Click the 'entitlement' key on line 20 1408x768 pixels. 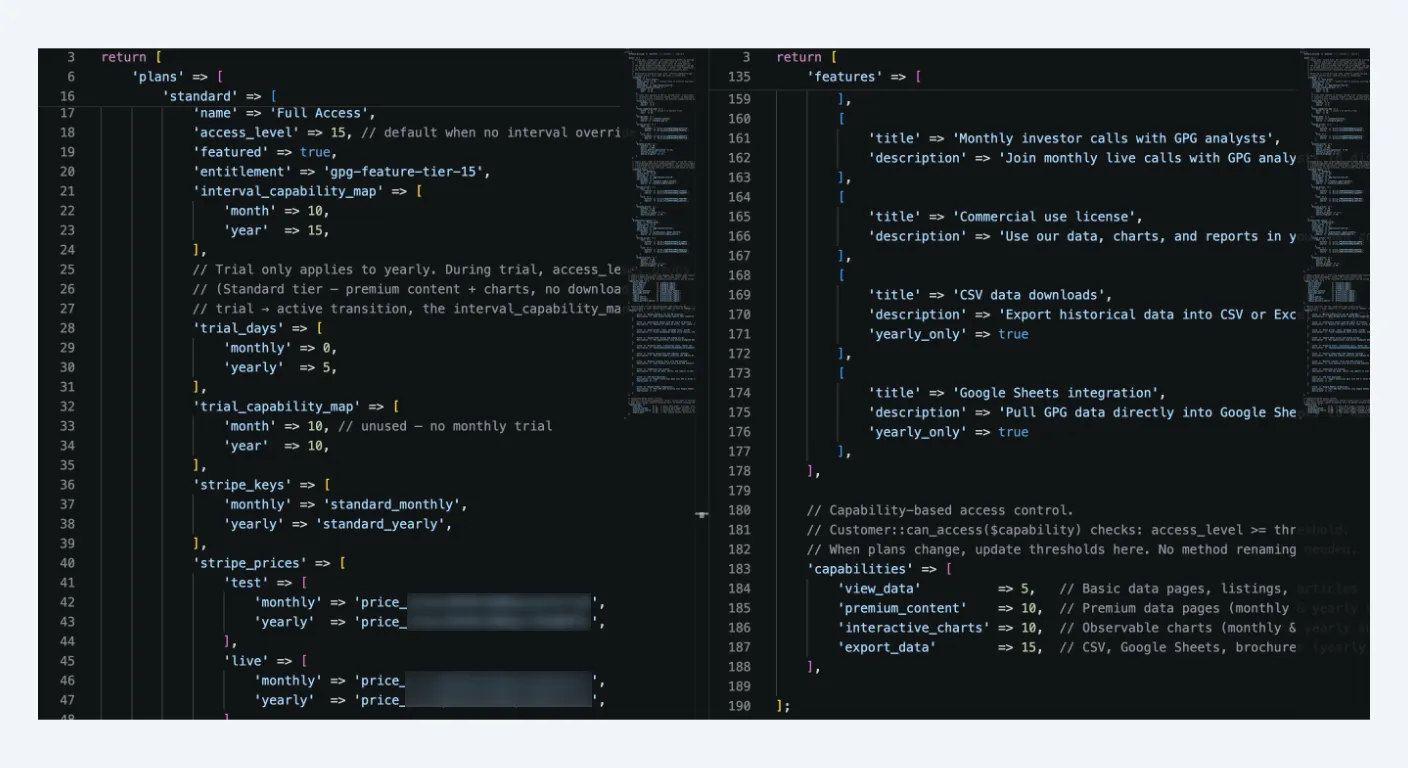241,171
